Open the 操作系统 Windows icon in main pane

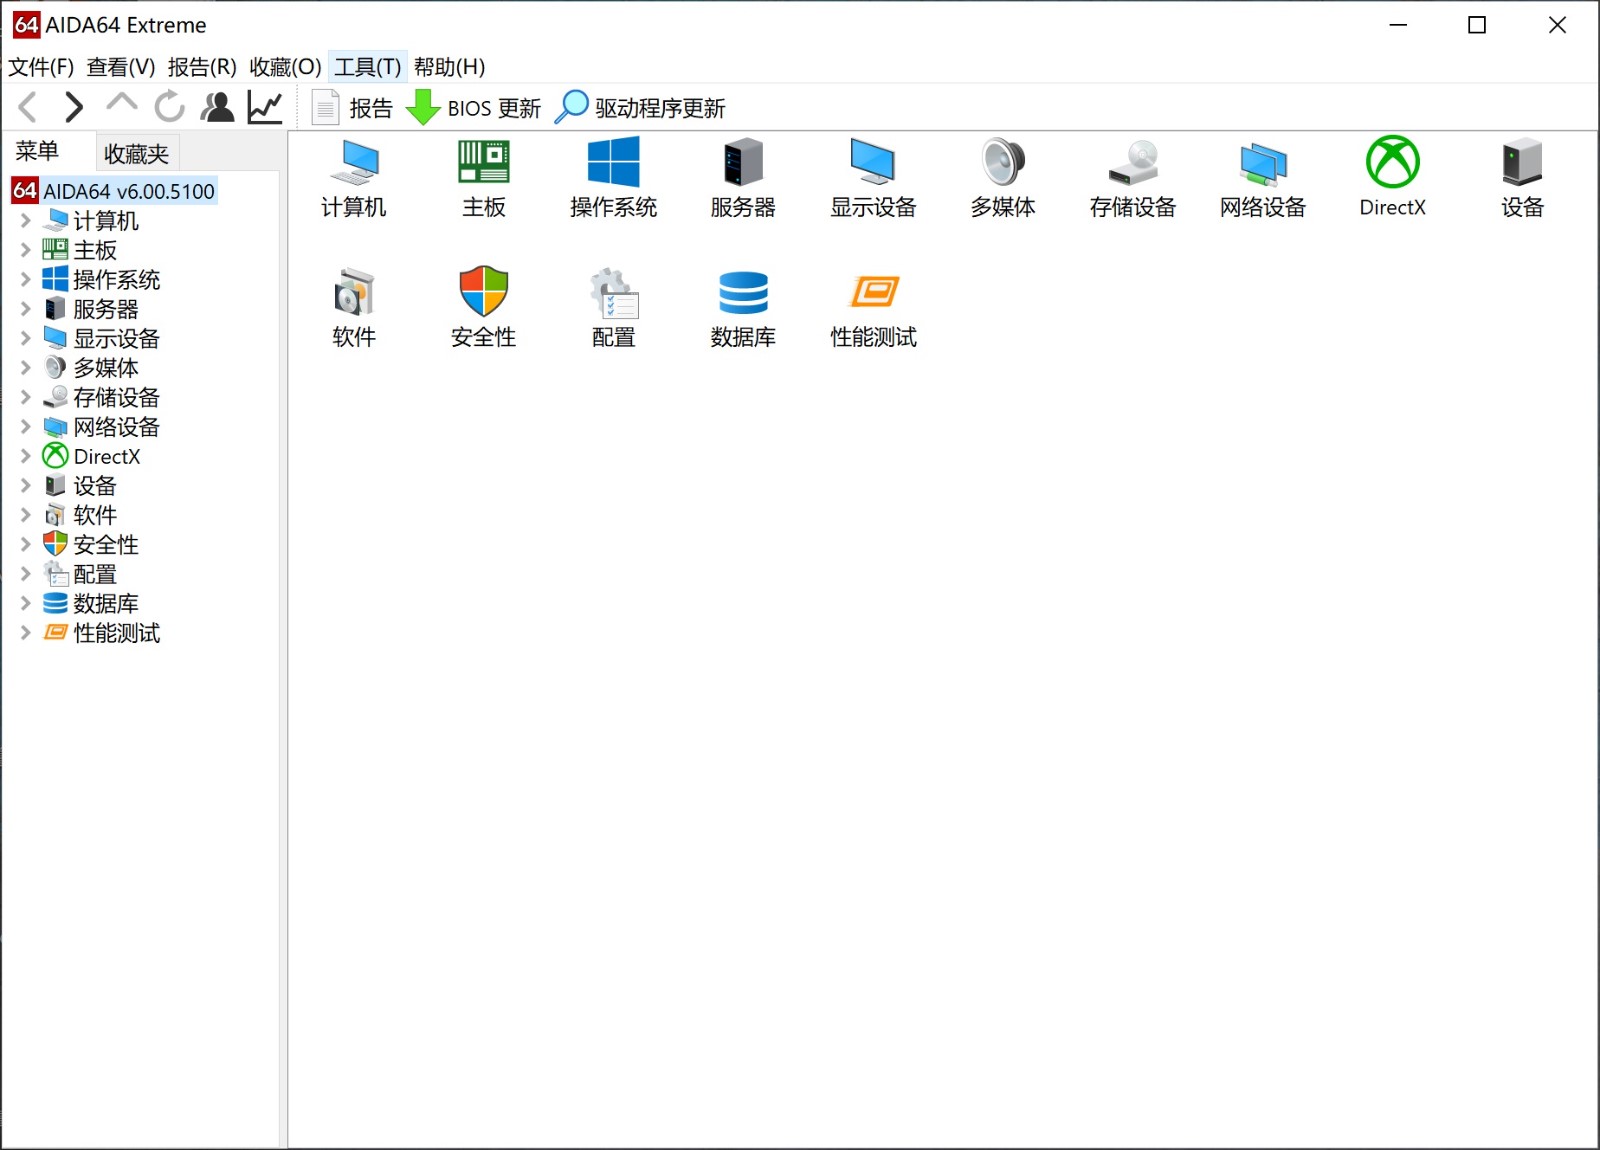tap(613, 179)
